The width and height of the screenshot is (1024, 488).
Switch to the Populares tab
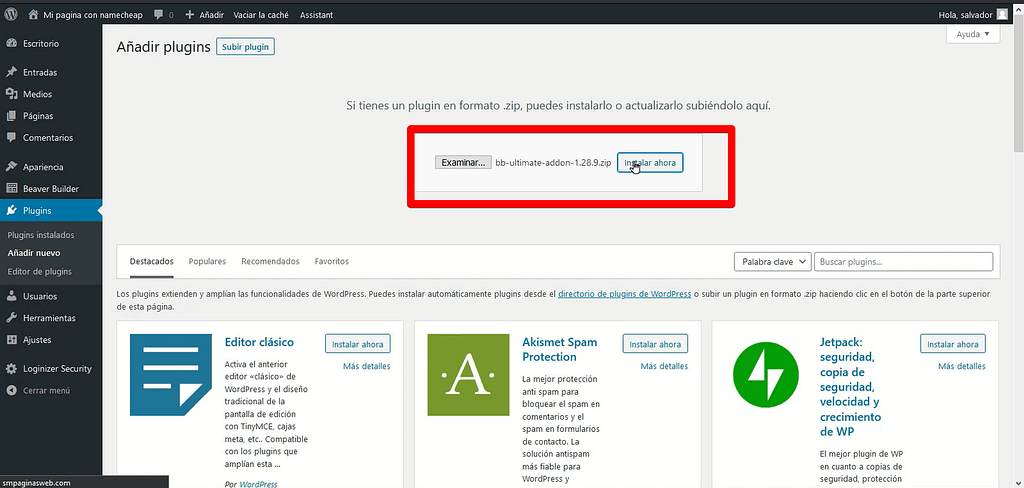click(207, 261)
